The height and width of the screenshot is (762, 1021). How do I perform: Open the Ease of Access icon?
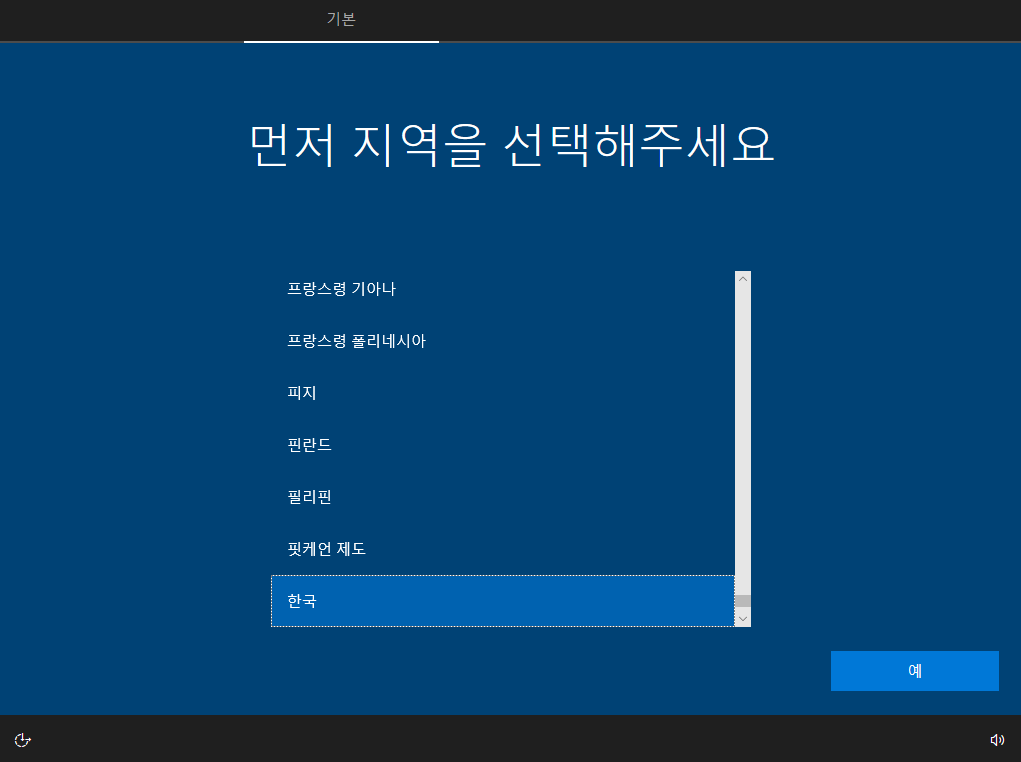click(23, 740)
